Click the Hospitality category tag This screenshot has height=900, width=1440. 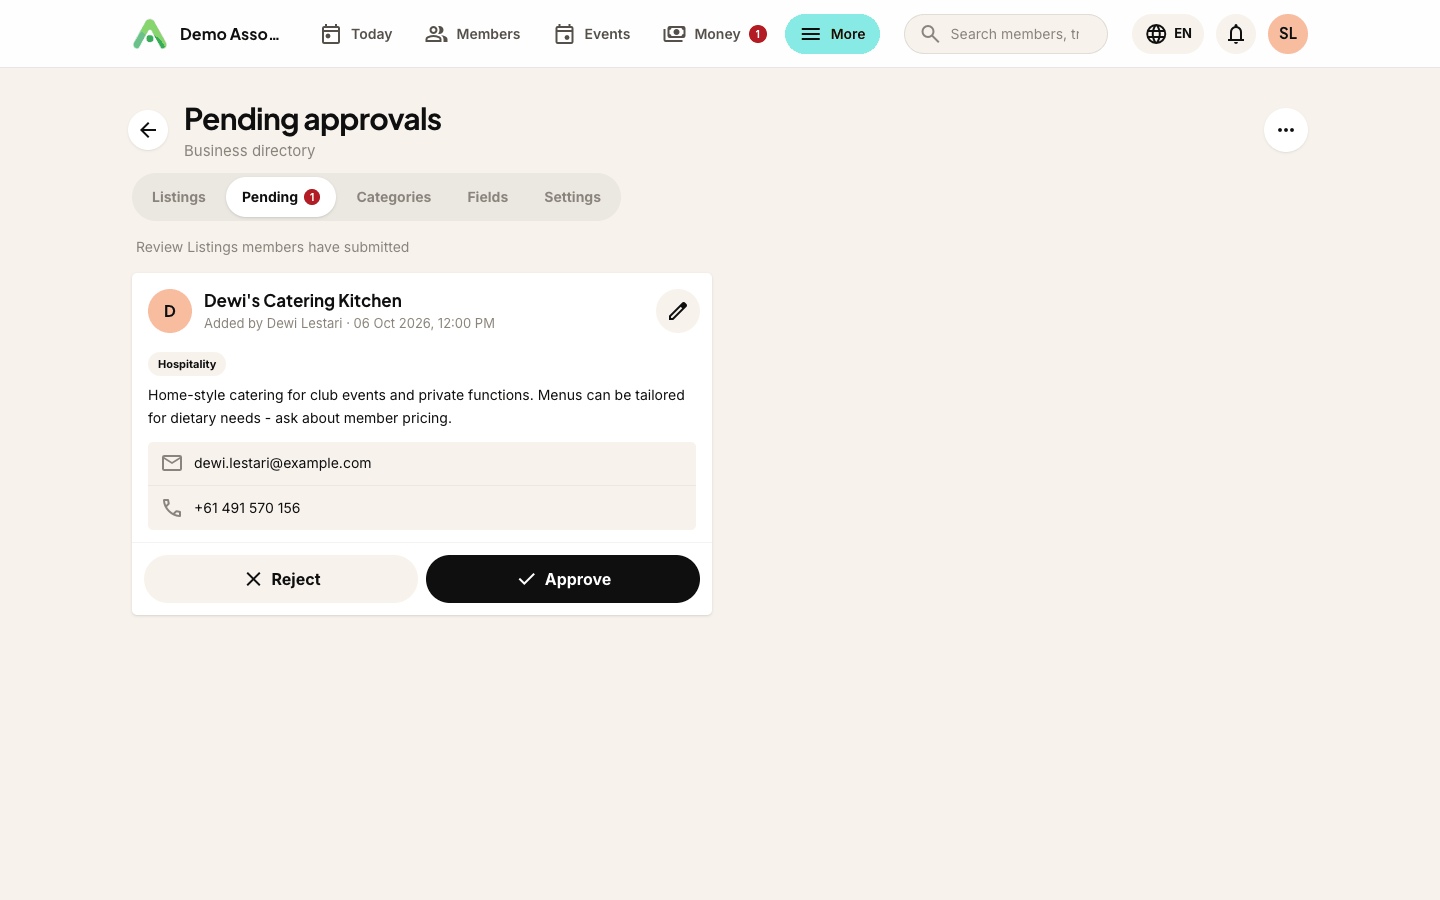pyautogui.click(x=187, y=364)
